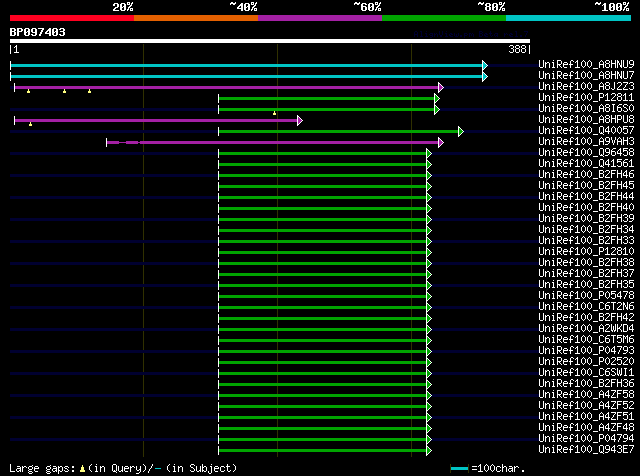This screenshot has height=476, width=640.
Task: Click the end arrowhead of A8HNU7 alignment
Action: (x=485, y=76)
